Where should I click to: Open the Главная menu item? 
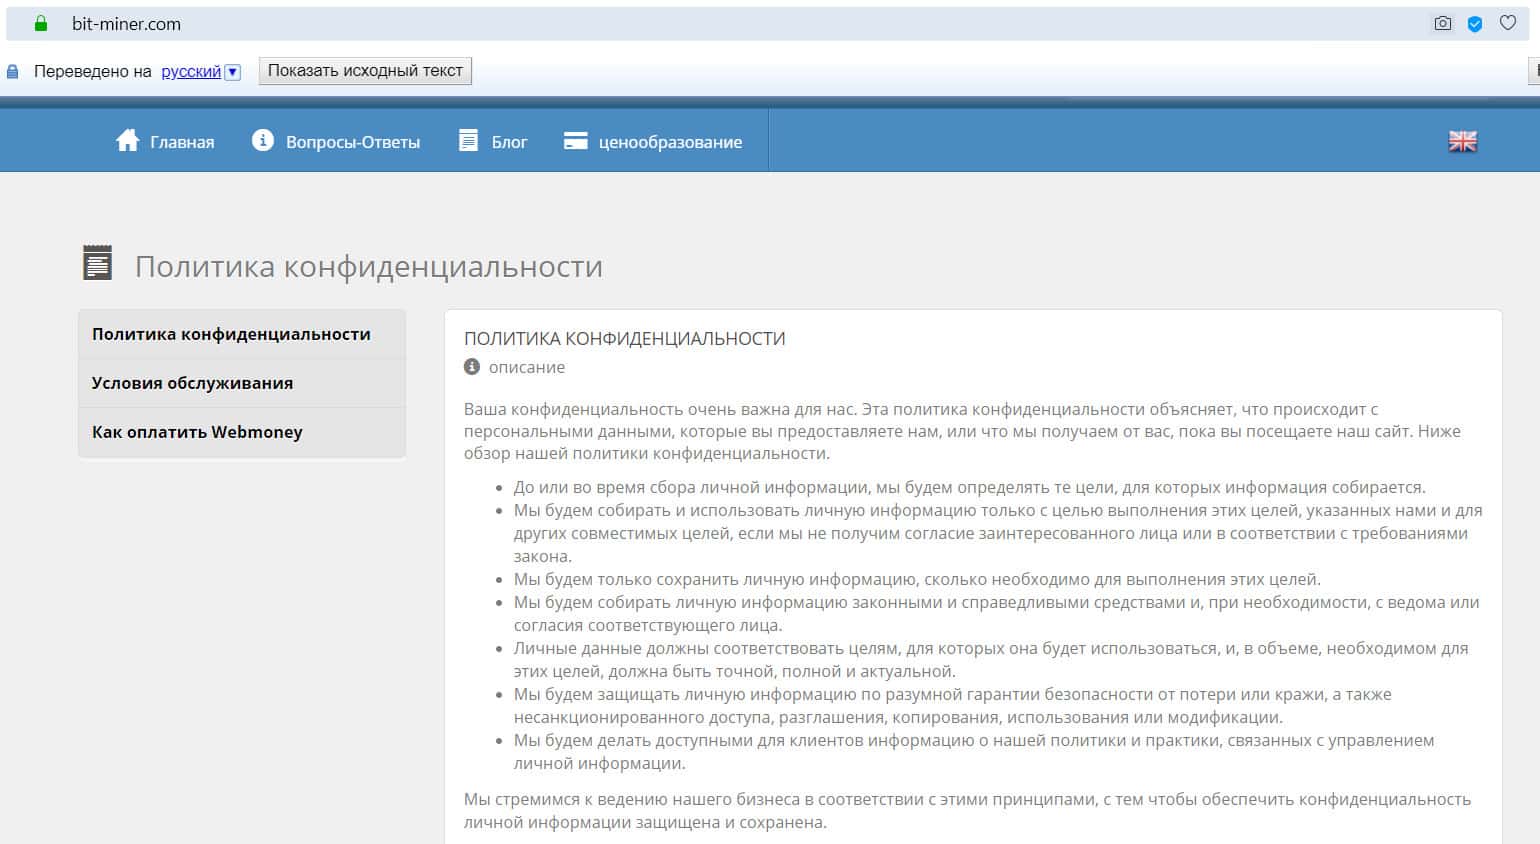coord(182,142)
